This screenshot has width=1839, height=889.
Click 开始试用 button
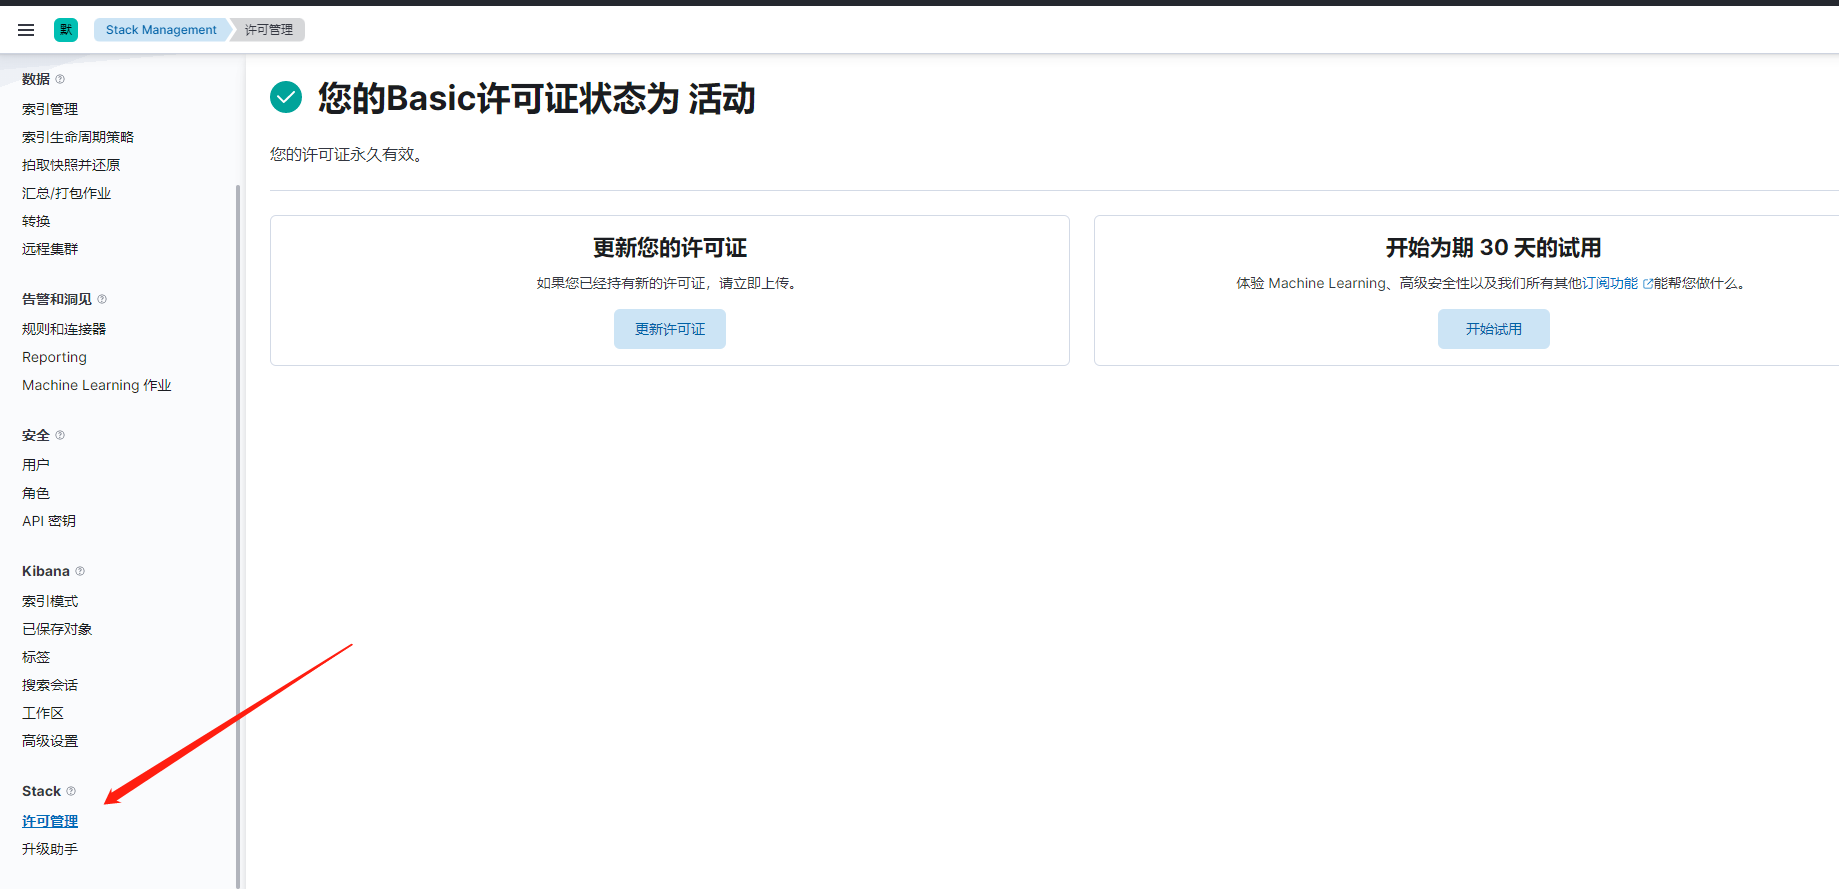tap(1494, 329)
